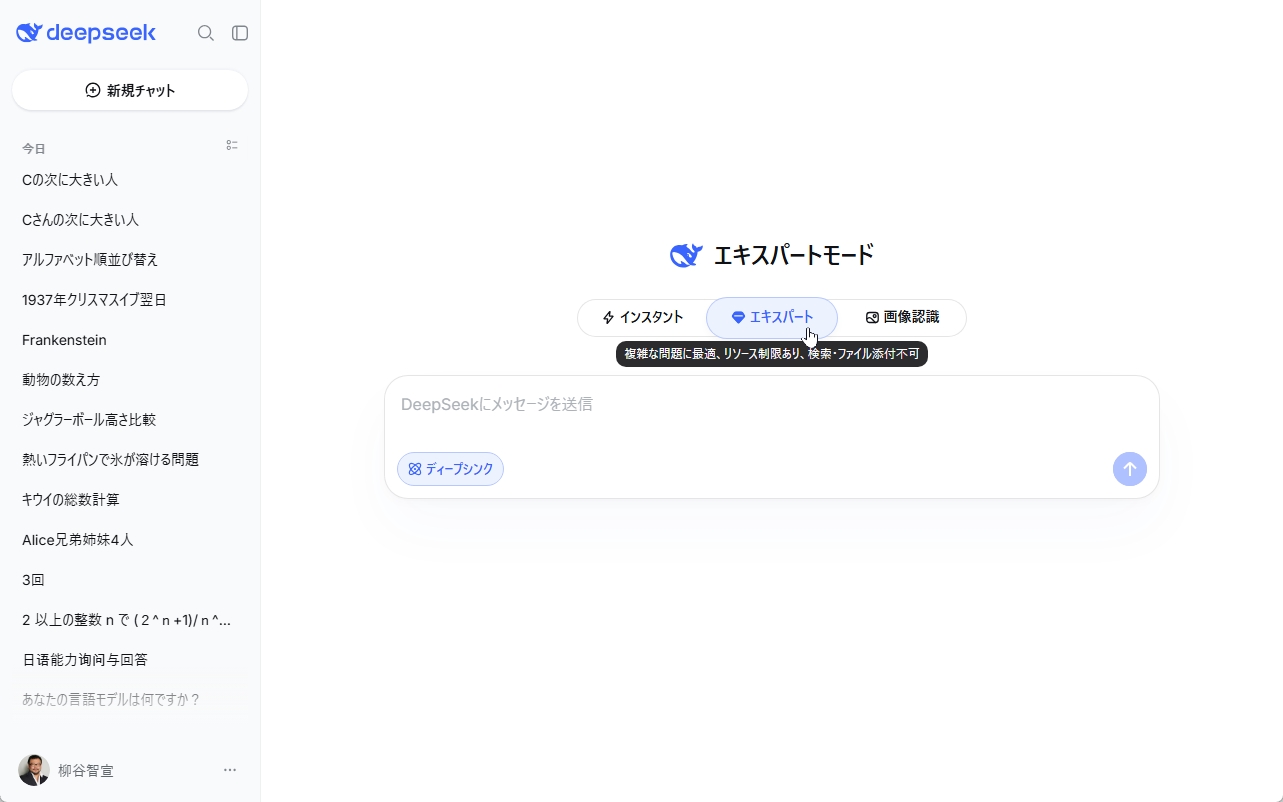This screenshot has height=802, width=1283.
Task: Toggle the ディープシンク deep thinking chip
Action: (x=450, y=469)
